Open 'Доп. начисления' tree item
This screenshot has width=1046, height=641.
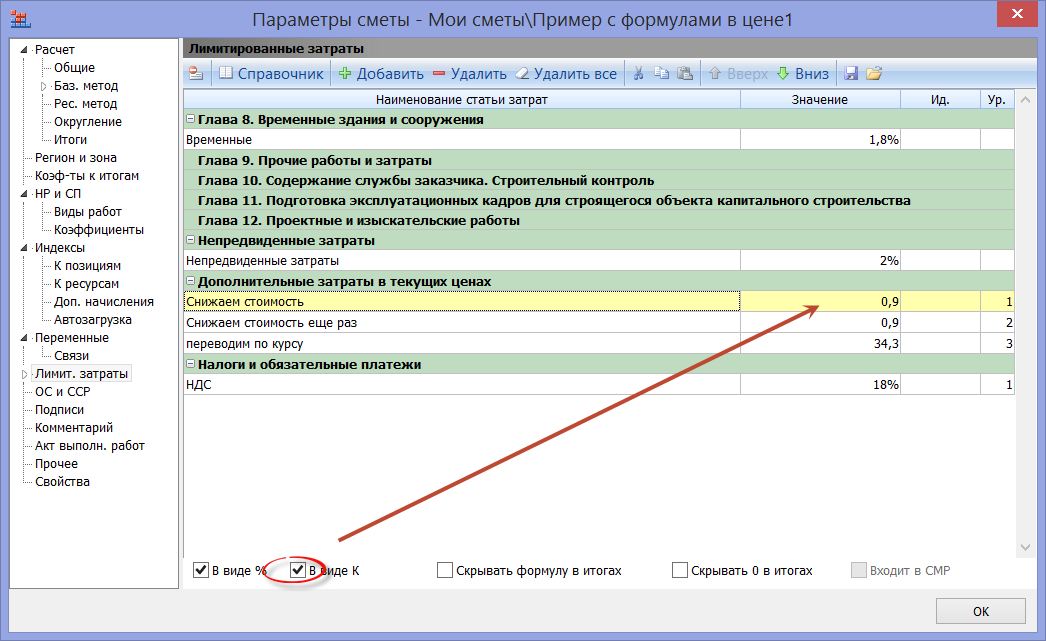(x=103, y=301)
